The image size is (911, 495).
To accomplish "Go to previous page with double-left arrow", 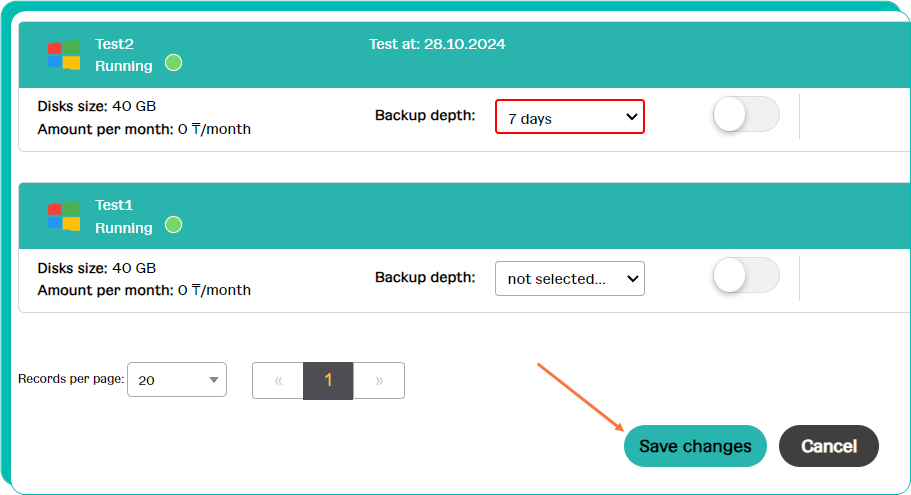I will [x=278, y=381].
